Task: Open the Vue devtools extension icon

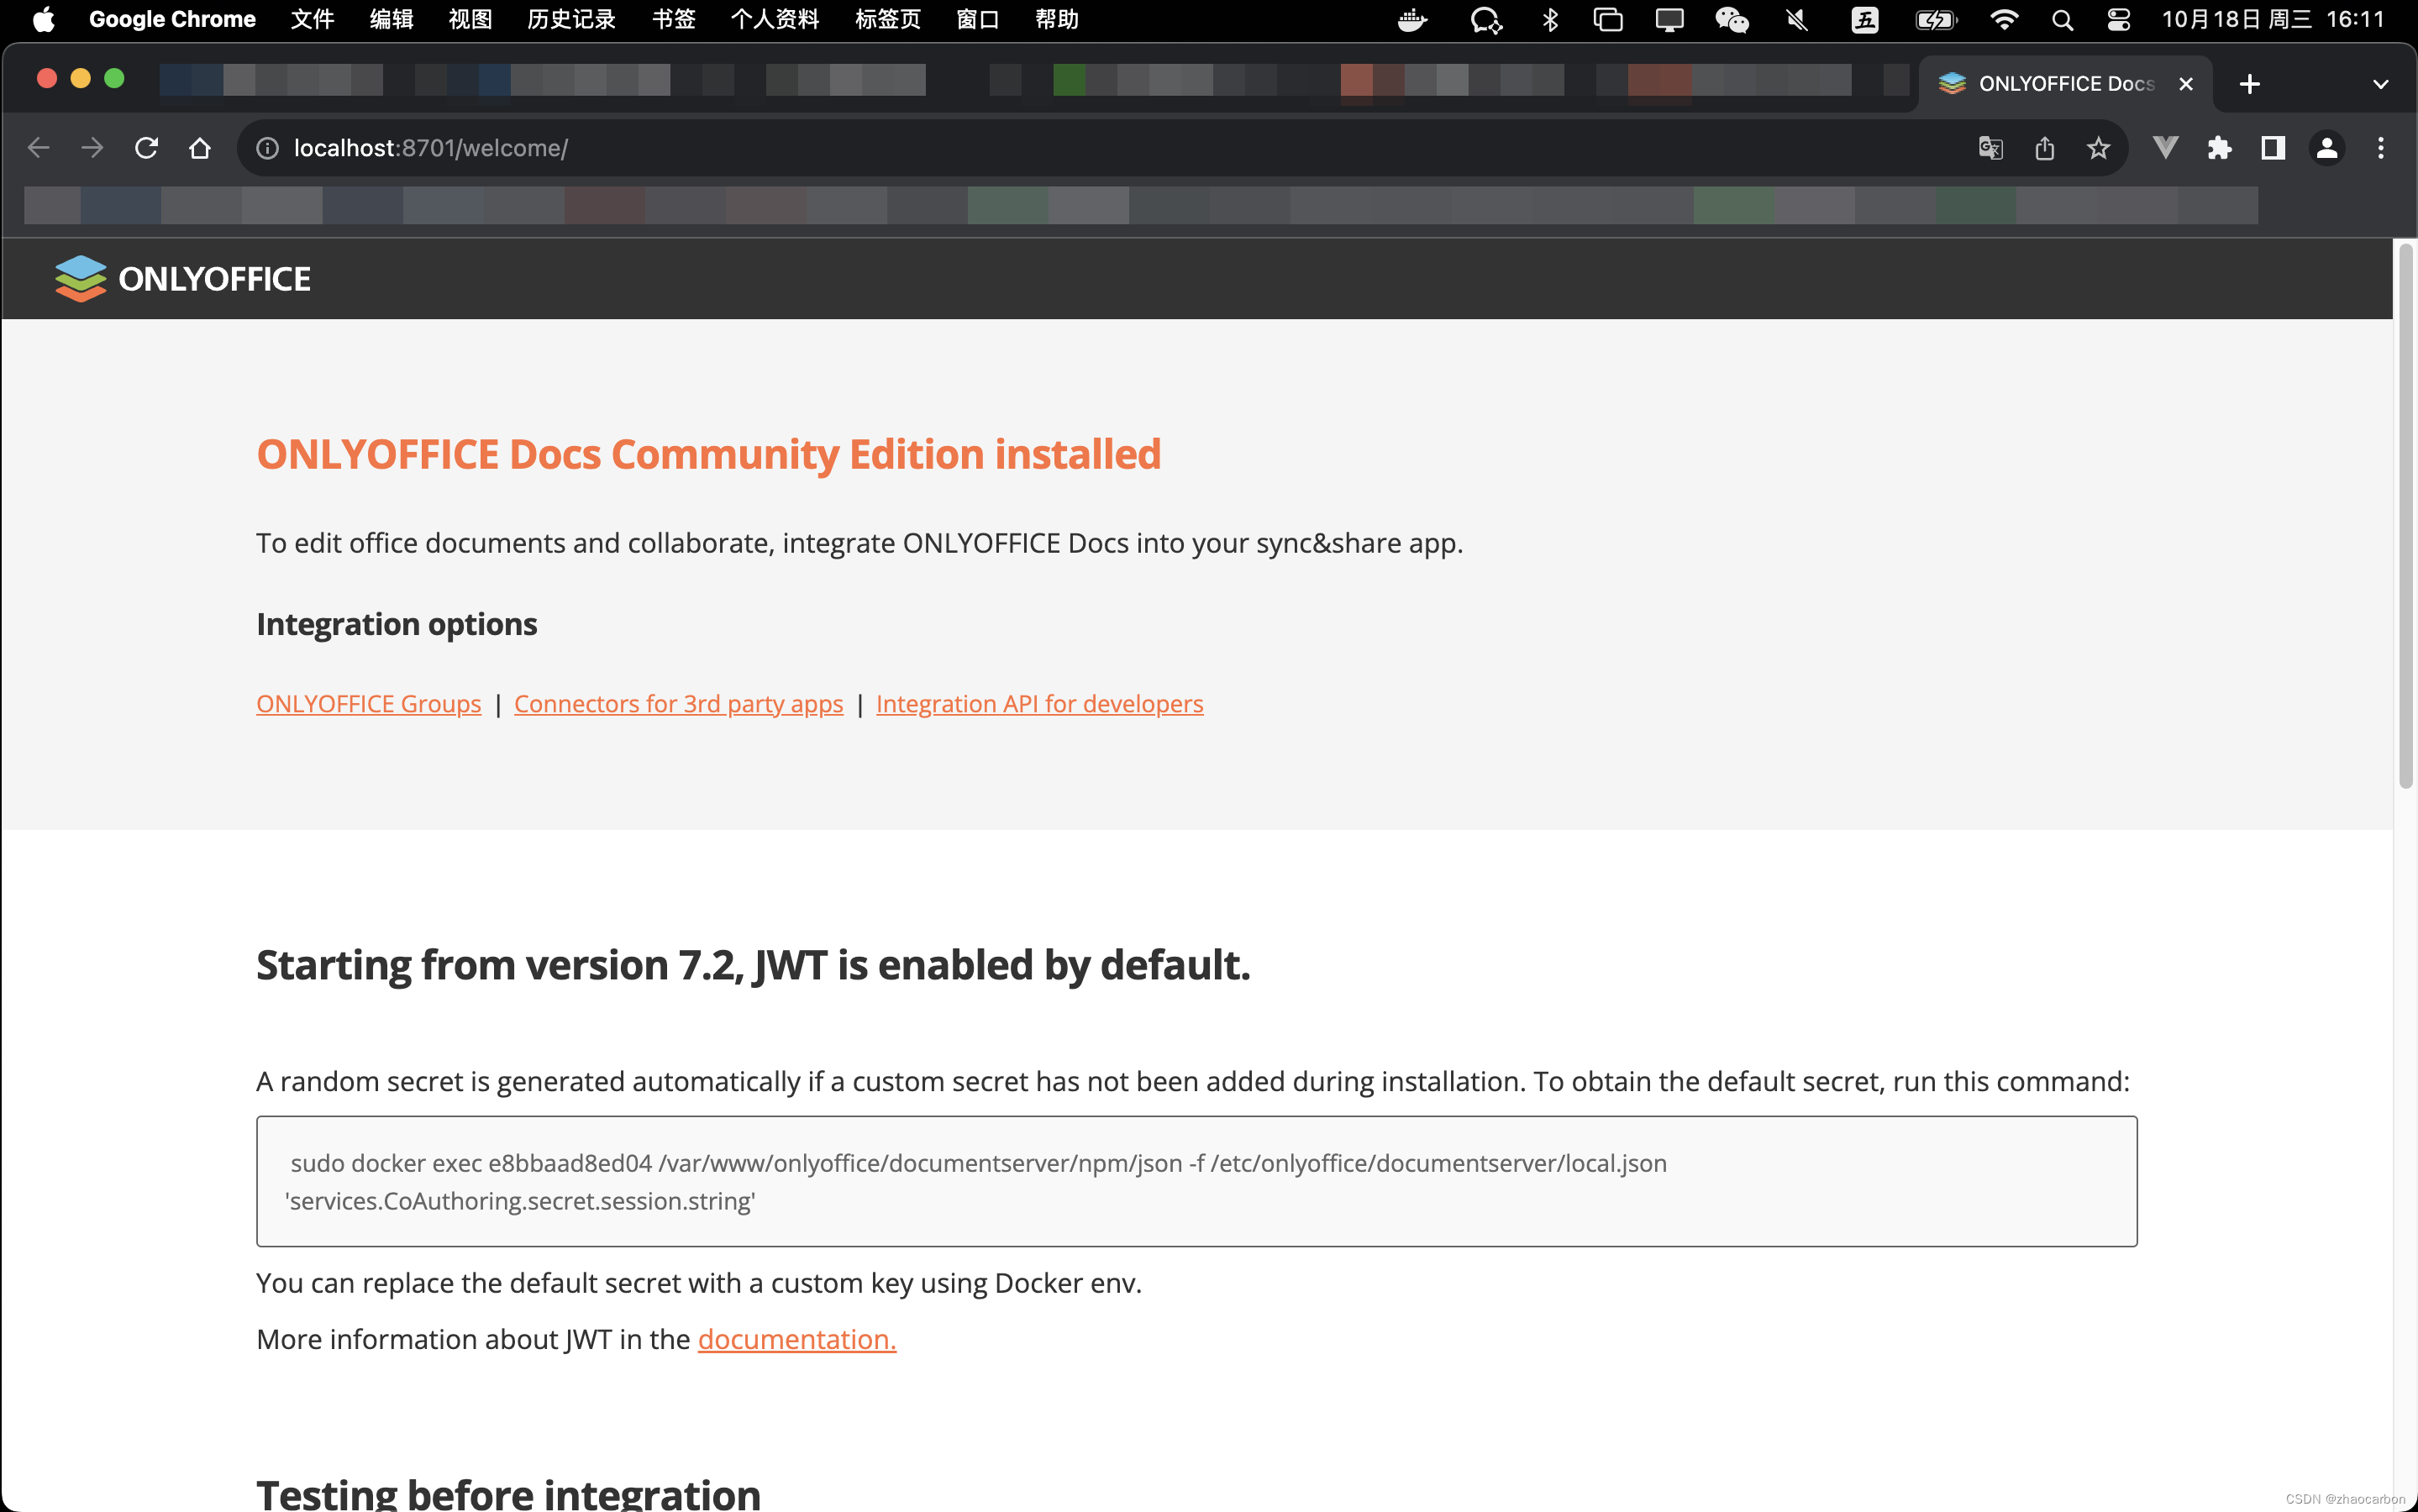Action: (x=2165, y=148)
